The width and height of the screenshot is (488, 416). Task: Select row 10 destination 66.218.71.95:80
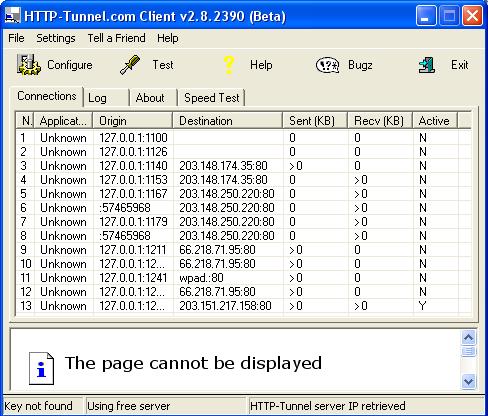pyautogui.click(x=217, y=264)
